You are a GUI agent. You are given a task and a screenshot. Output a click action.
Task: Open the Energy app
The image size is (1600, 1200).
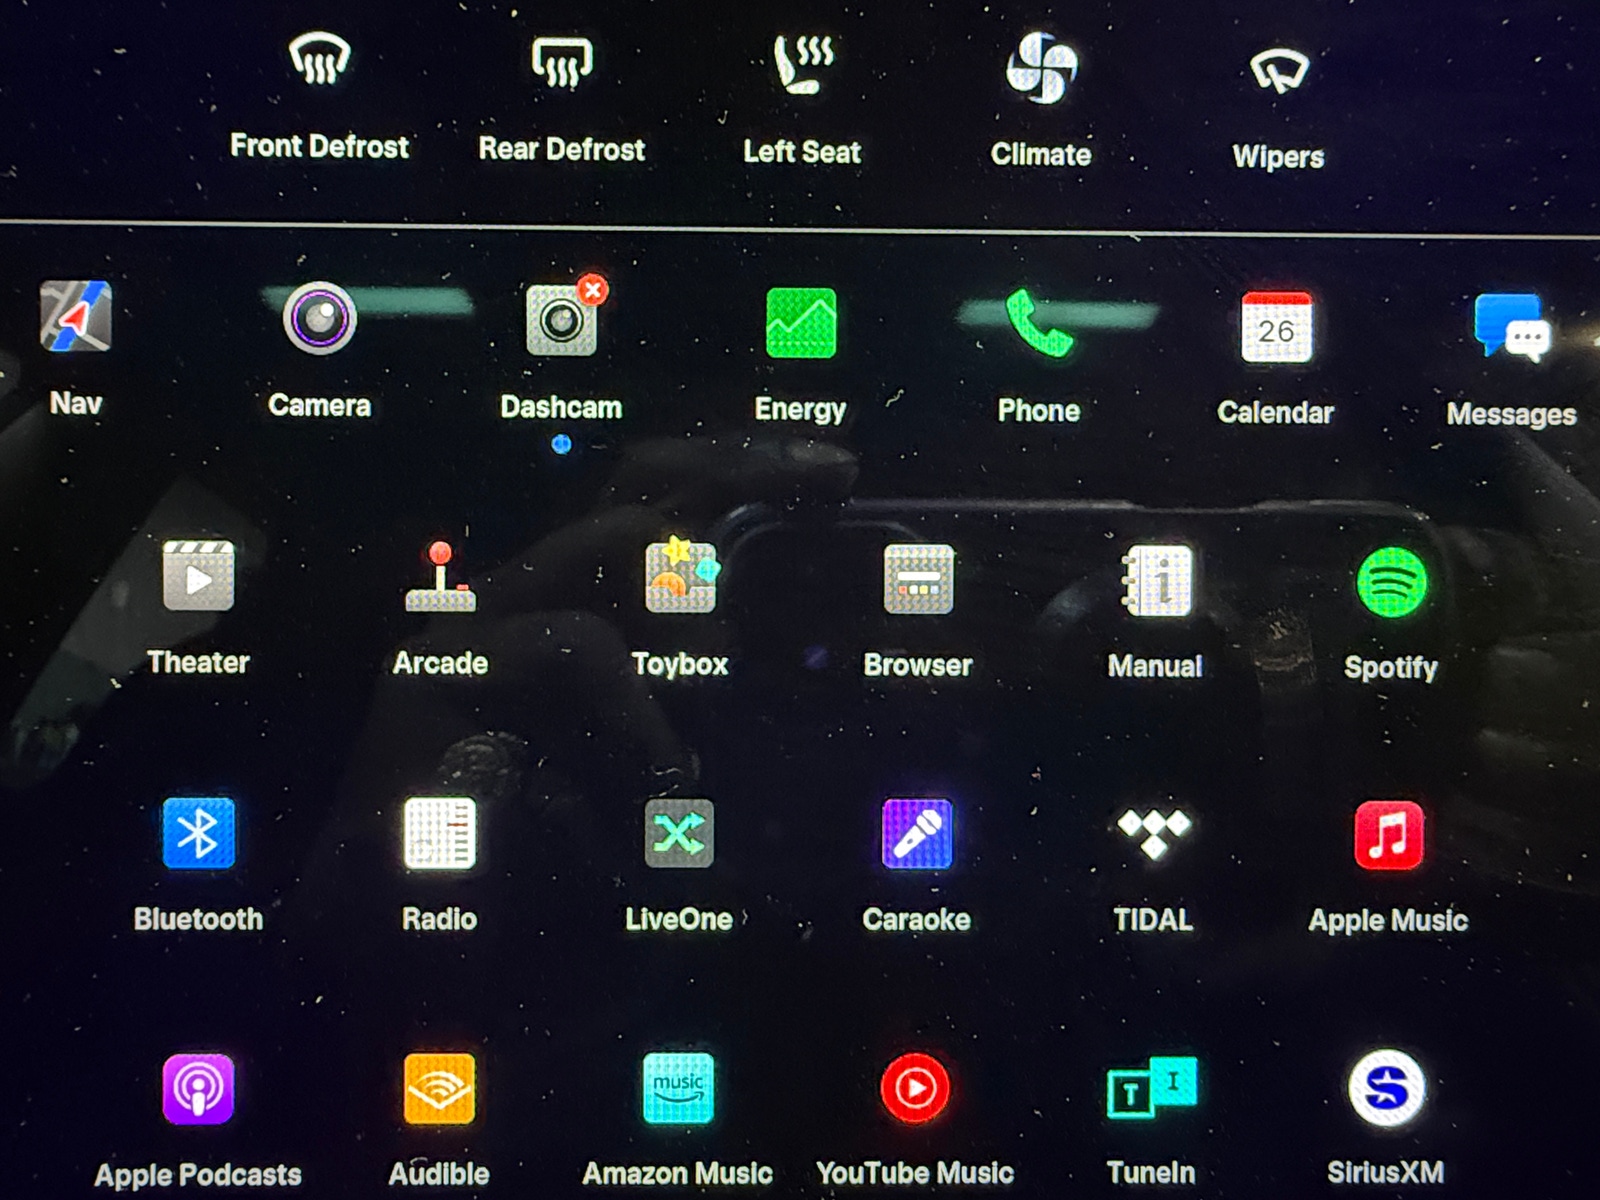[x=800, y=323]
